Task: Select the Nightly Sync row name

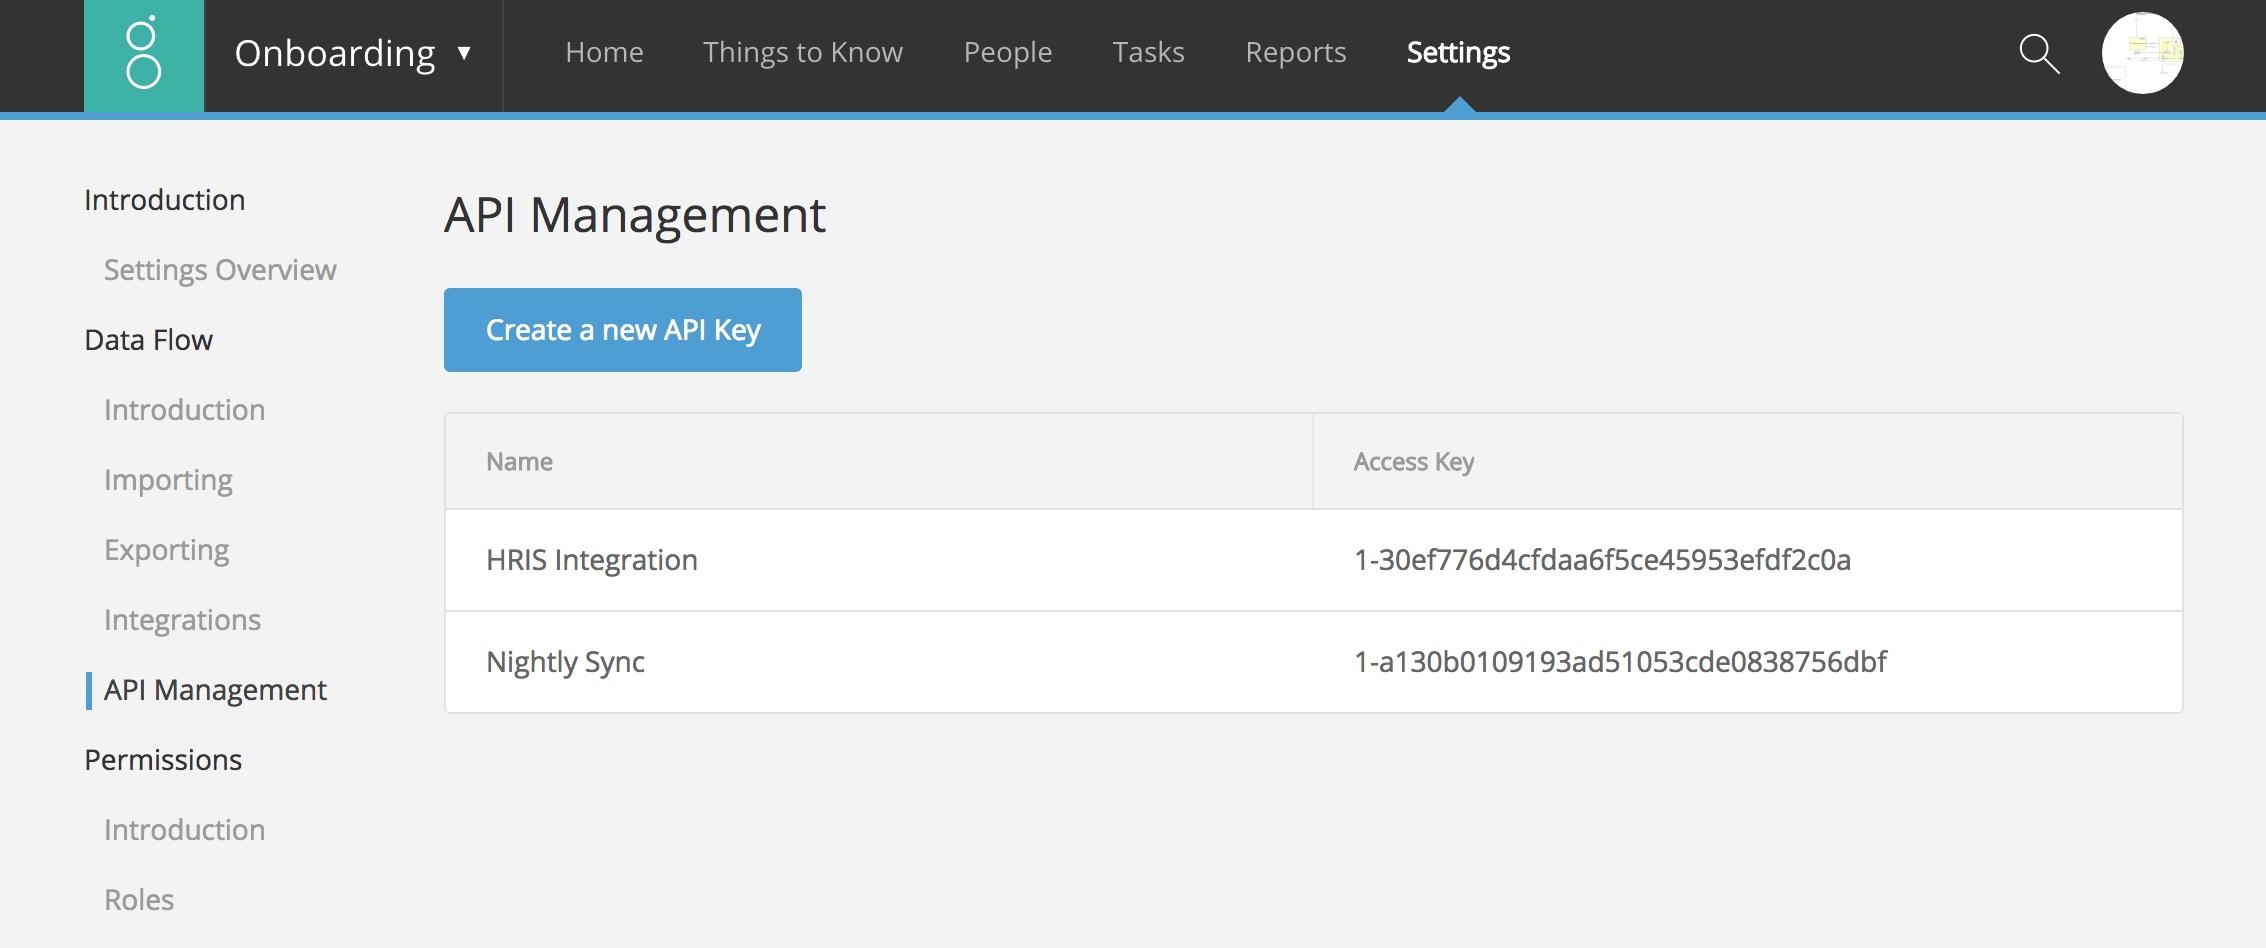Action: click(x=565, y=662)
